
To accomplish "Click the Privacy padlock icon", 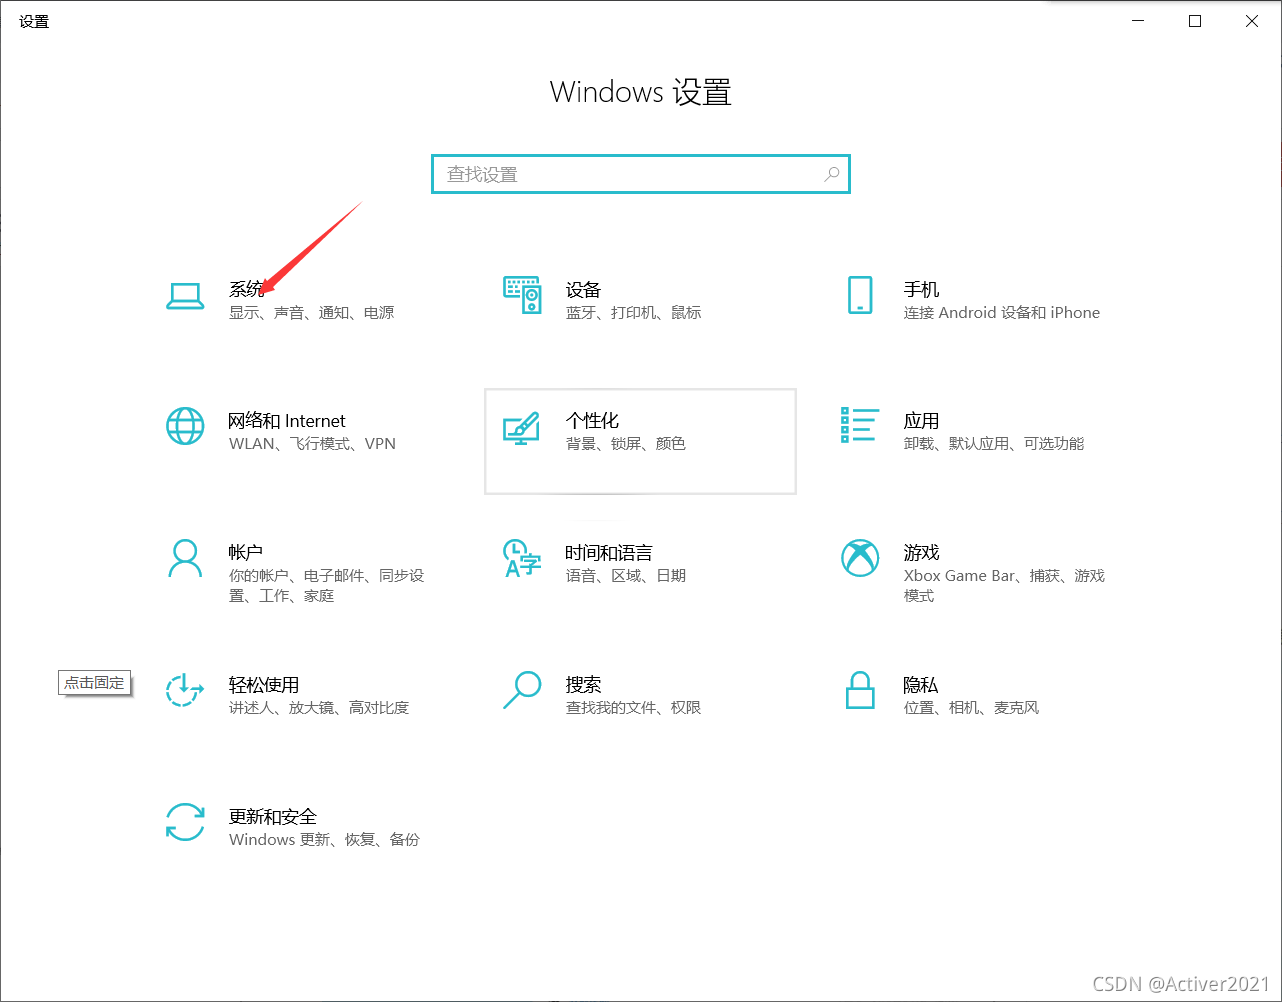I will tap(860, 690).
